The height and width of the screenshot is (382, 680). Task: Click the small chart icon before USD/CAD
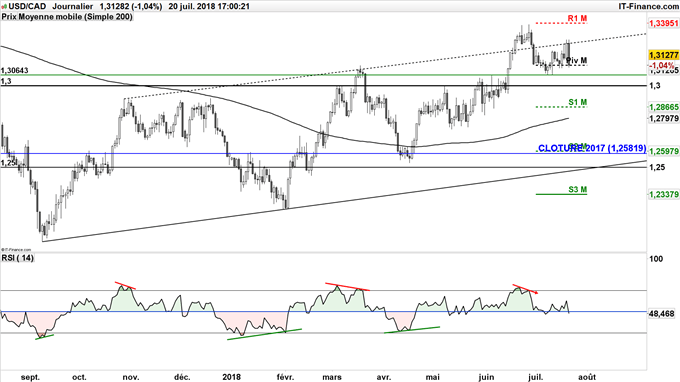(x=4, y=6)
